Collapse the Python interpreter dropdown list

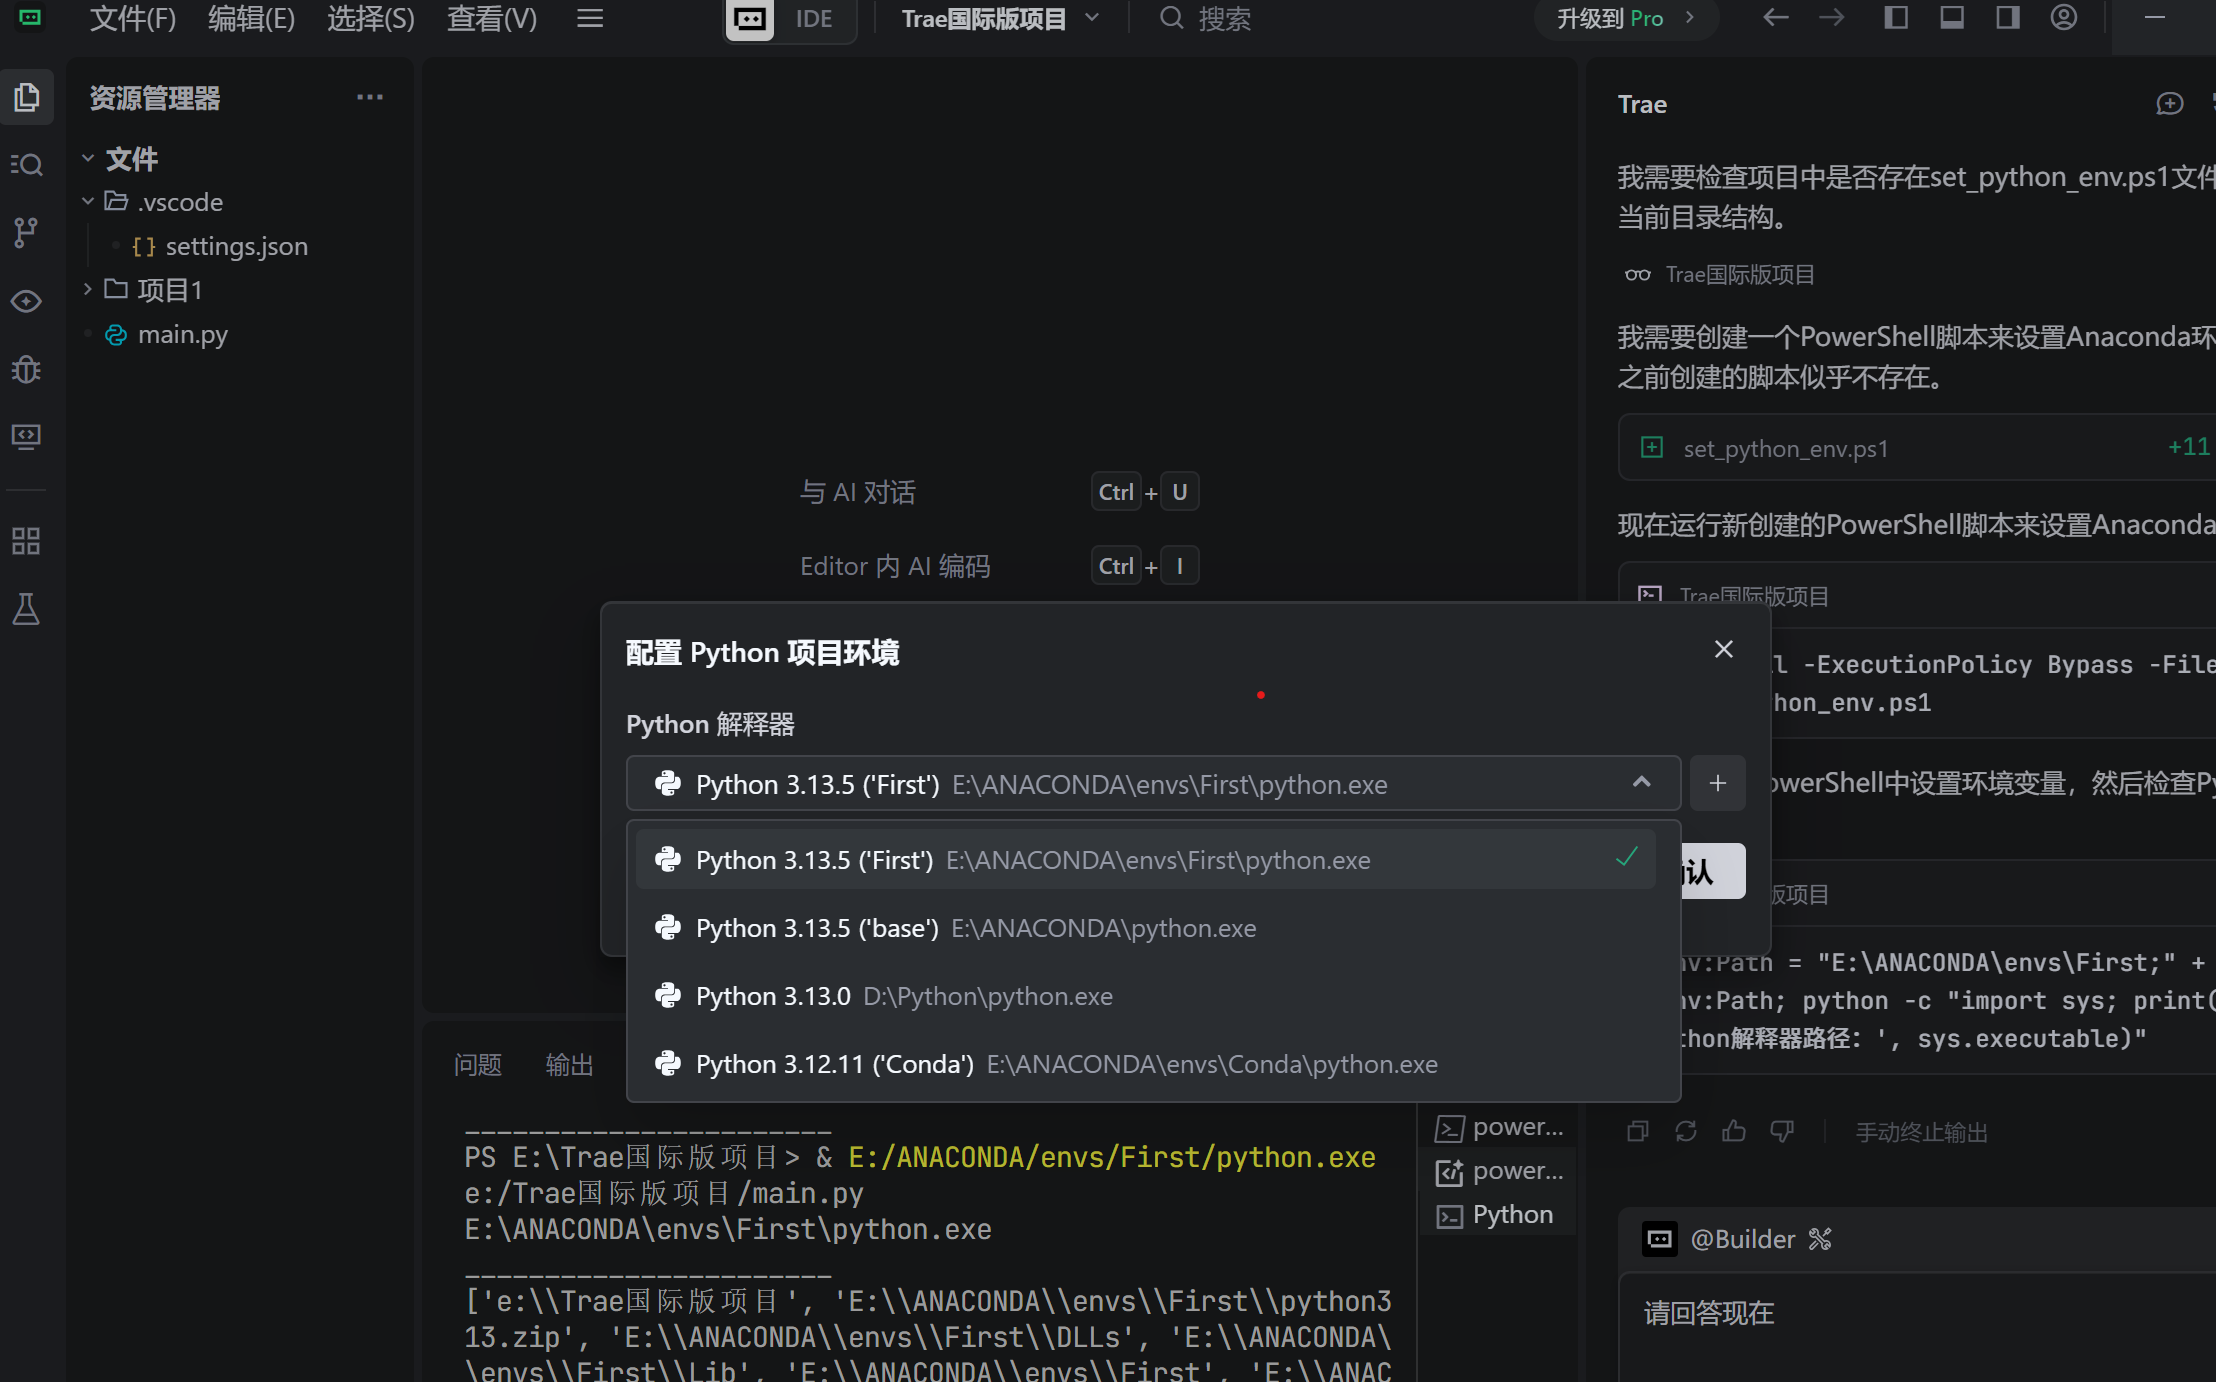[1642, 783]
